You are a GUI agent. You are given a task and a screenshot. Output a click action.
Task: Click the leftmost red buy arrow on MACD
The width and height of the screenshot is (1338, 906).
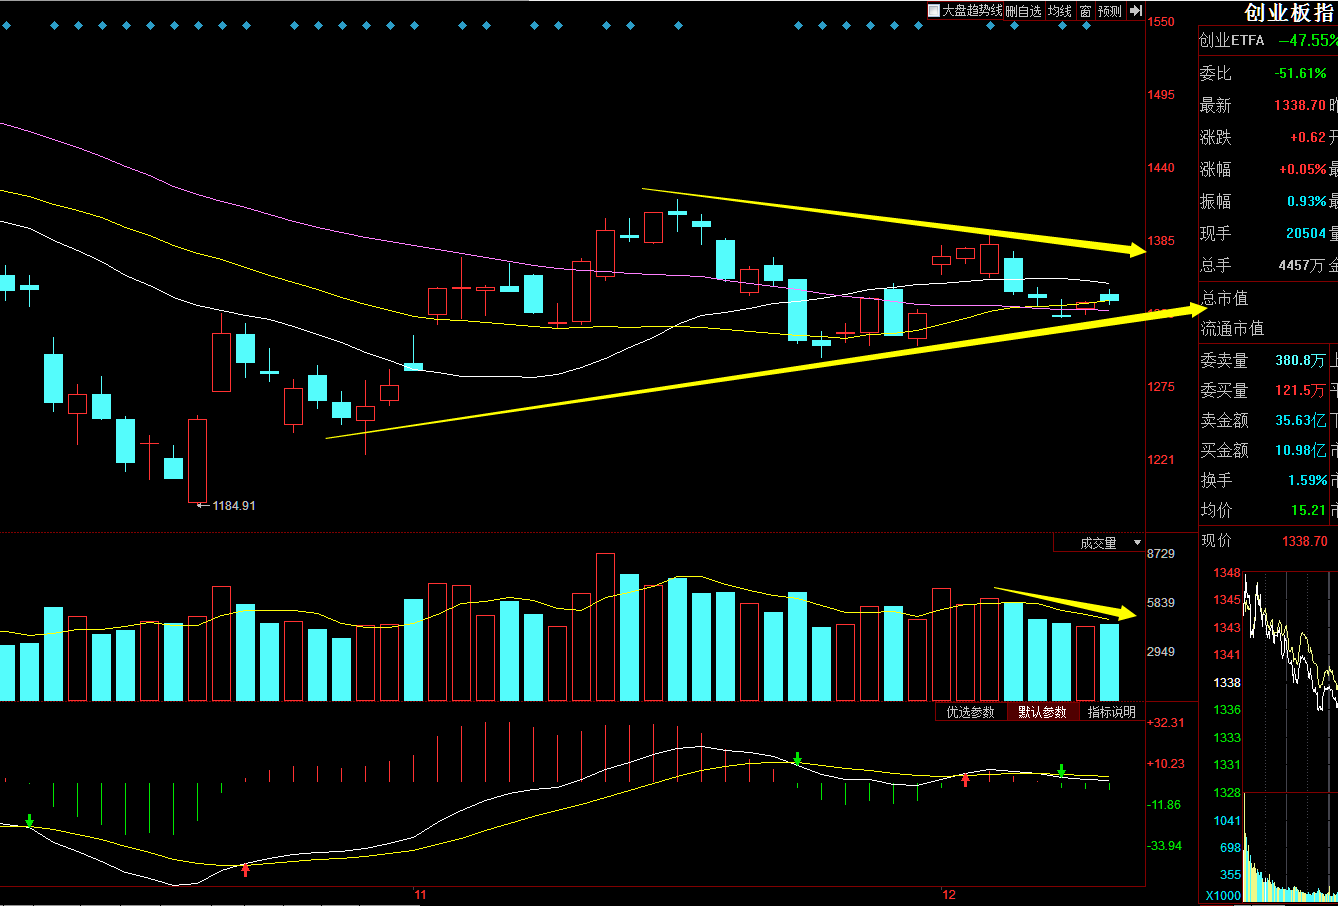pos(245,870)
